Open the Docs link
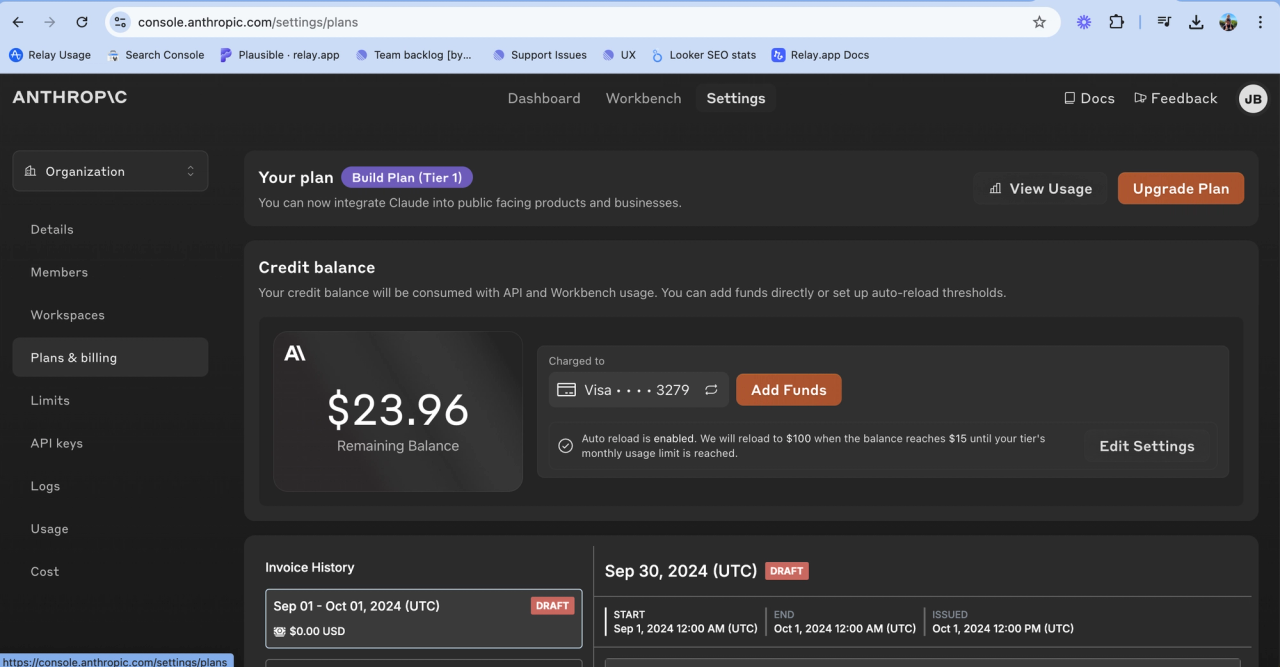 coord(1089,98)
